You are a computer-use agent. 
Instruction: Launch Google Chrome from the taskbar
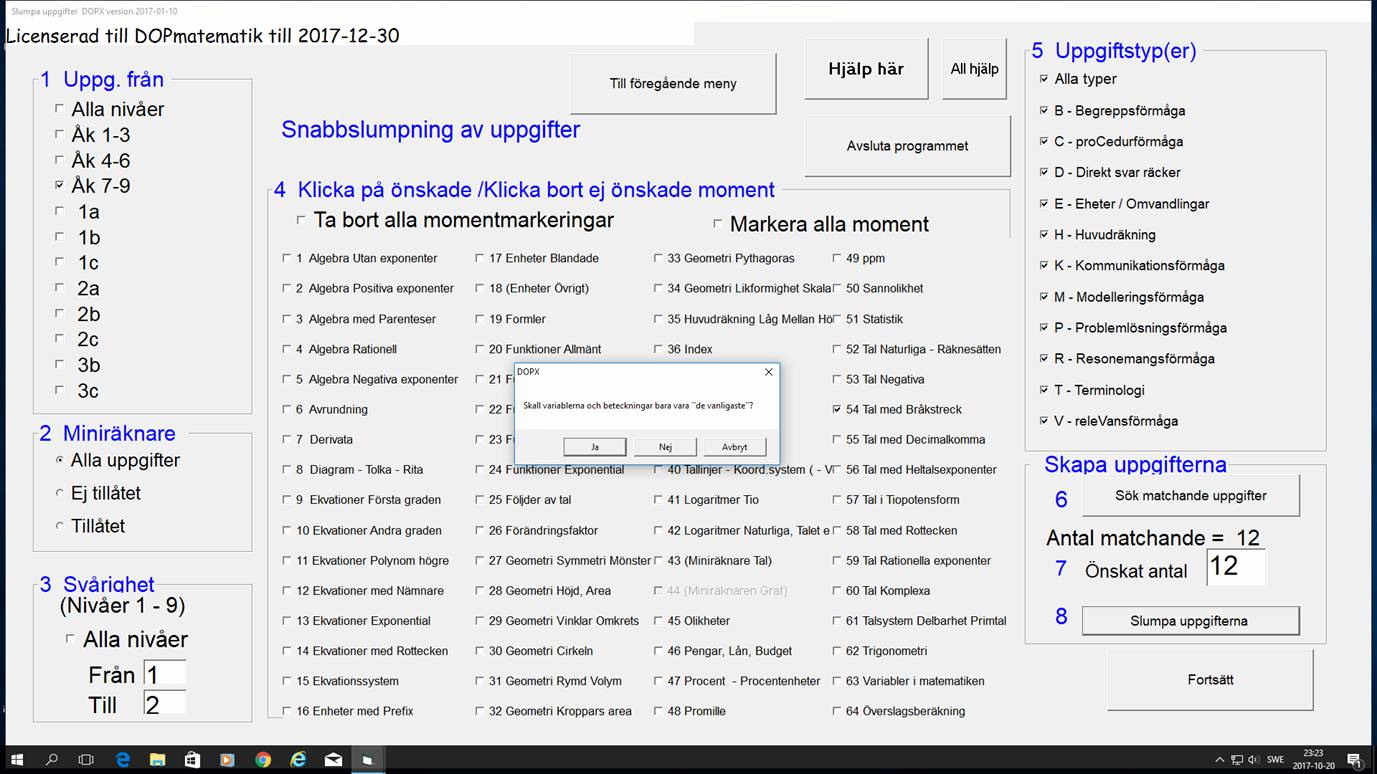(x=262, y=760)
